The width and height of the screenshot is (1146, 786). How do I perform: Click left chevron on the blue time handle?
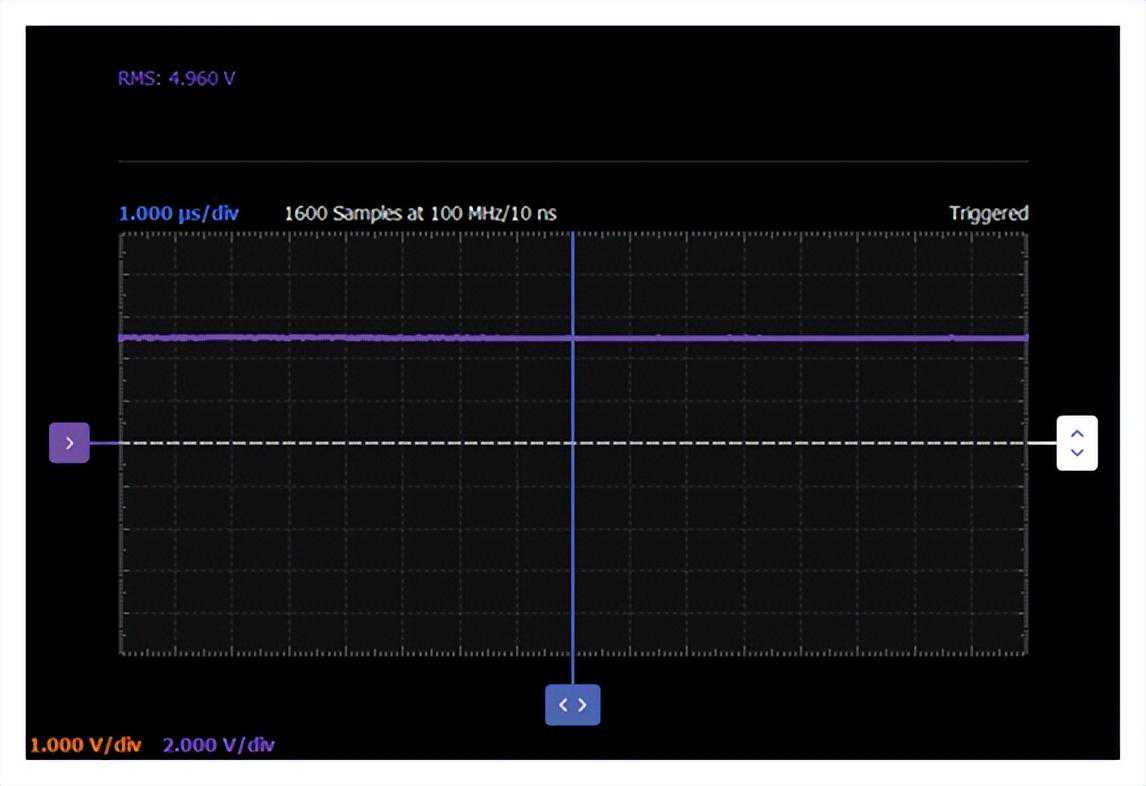click(x=563, y=705)
